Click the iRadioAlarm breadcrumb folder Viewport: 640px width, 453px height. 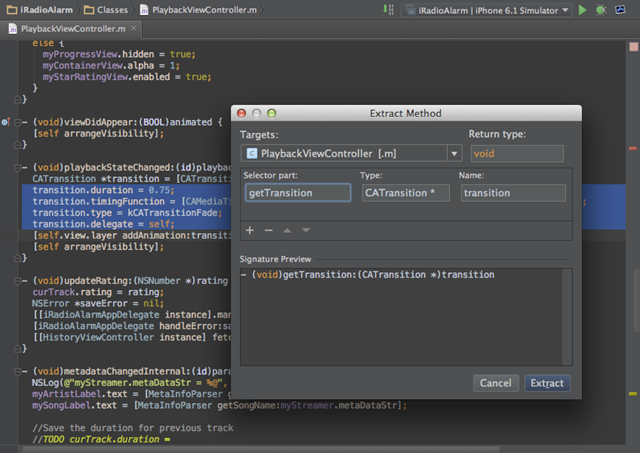tap(40, 10)
